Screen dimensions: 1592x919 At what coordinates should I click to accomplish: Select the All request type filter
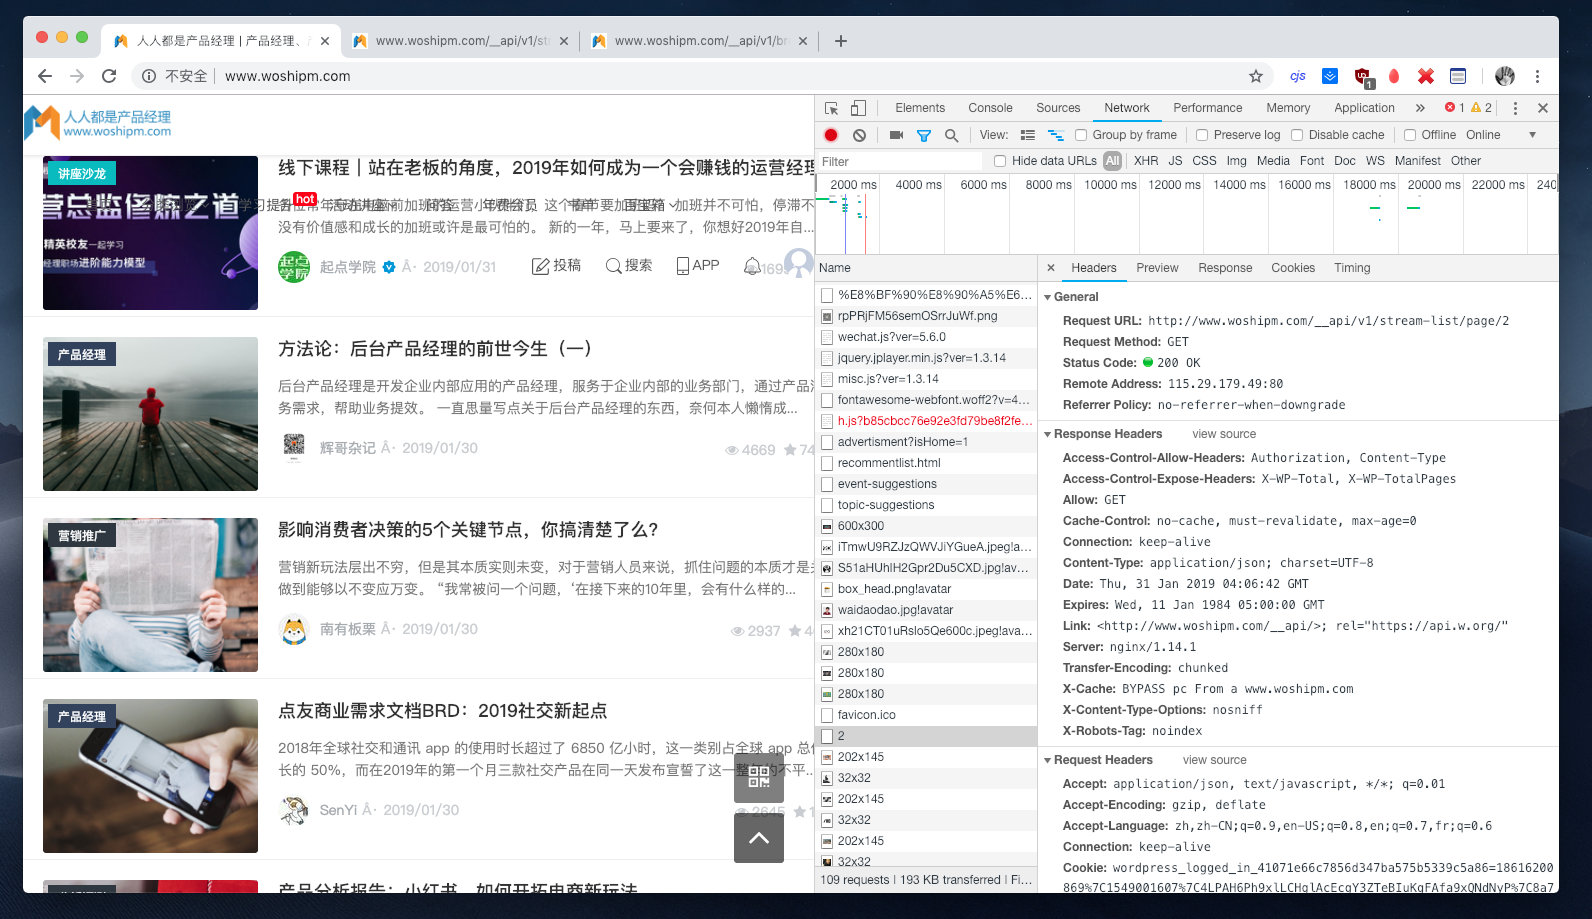click(1112, 161)
